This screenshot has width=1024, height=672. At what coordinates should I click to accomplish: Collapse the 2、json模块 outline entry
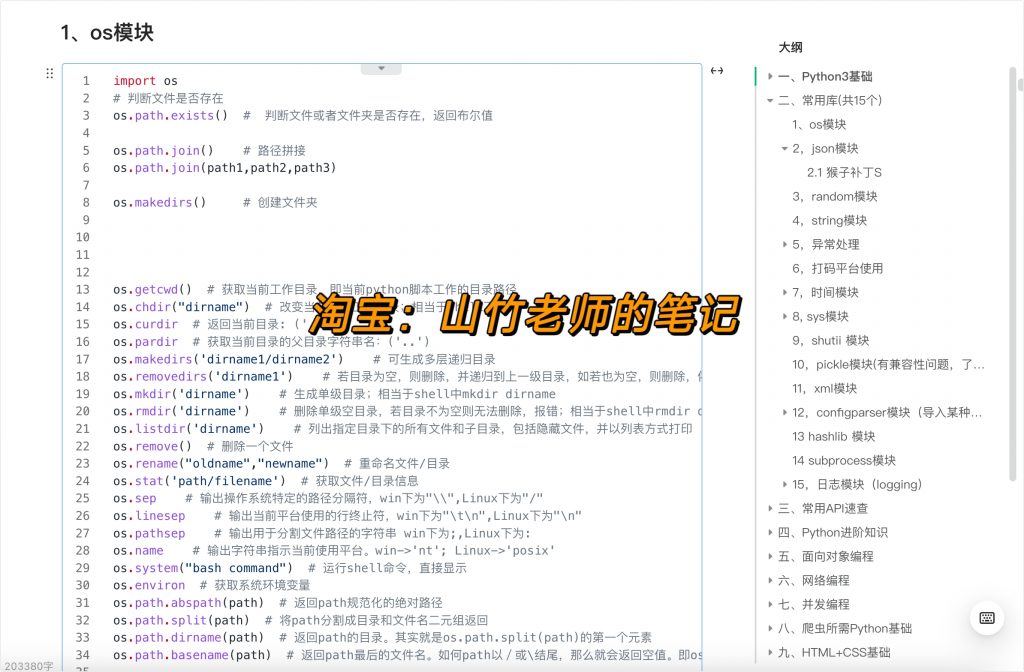click(x=783, y=148)
